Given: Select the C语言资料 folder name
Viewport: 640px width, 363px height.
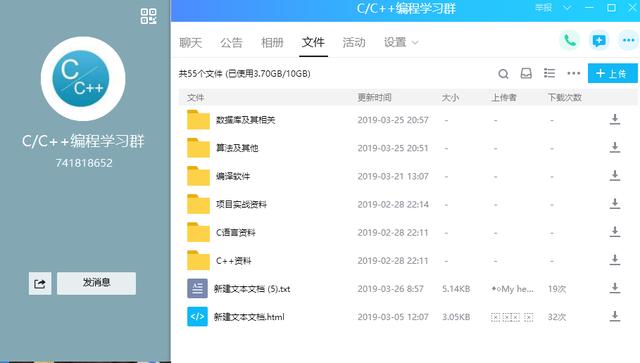Looking at the screenshot, I should pos(236,233).
